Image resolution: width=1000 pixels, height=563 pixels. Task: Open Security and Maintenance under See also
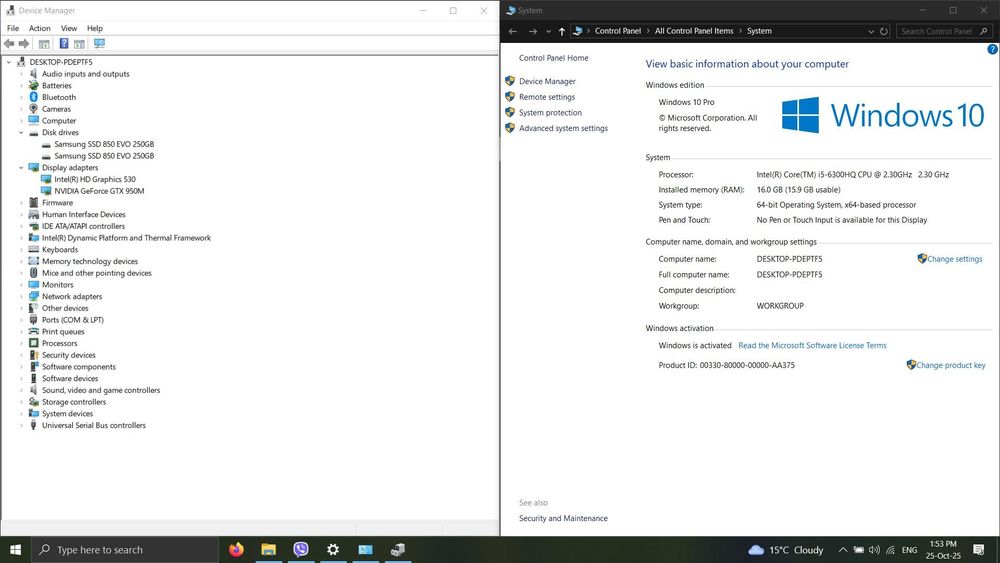coord(563,518)
